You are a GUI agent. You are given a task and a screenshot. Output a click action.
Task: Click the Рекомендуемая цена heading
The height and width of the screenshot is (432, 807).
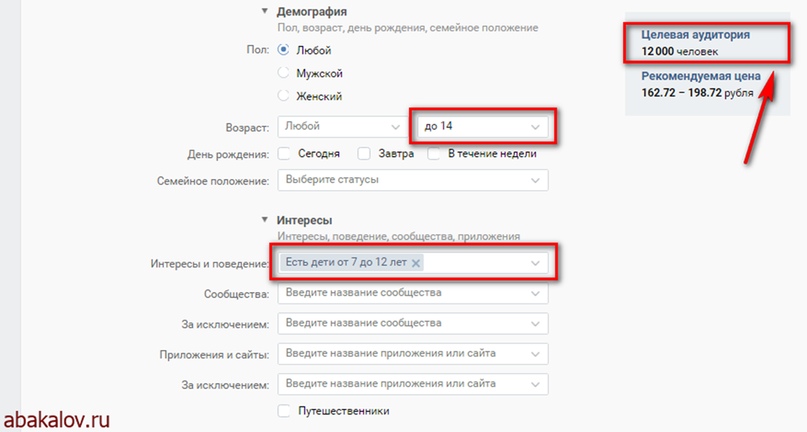pos(701,76)
